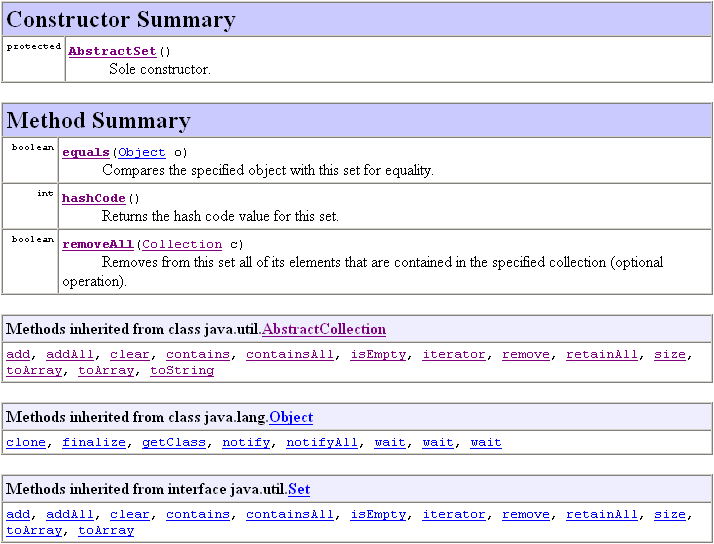Viewport: 714px width, 544px height.
Task: Open the finalize method link
Action: tap(93, 442)
